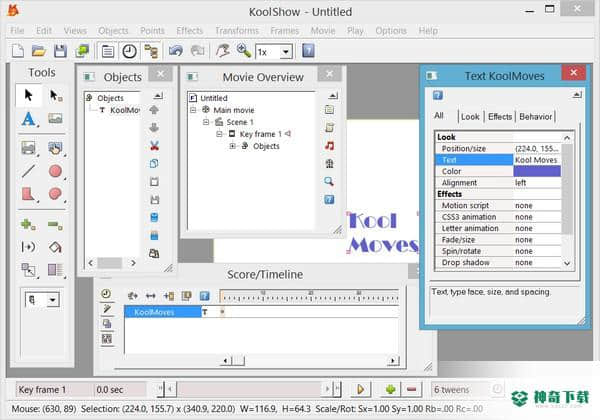The height and width of the screenshot is (420, 600).
Task: Select the red freeform blob tool
Action: click(56, 194)
